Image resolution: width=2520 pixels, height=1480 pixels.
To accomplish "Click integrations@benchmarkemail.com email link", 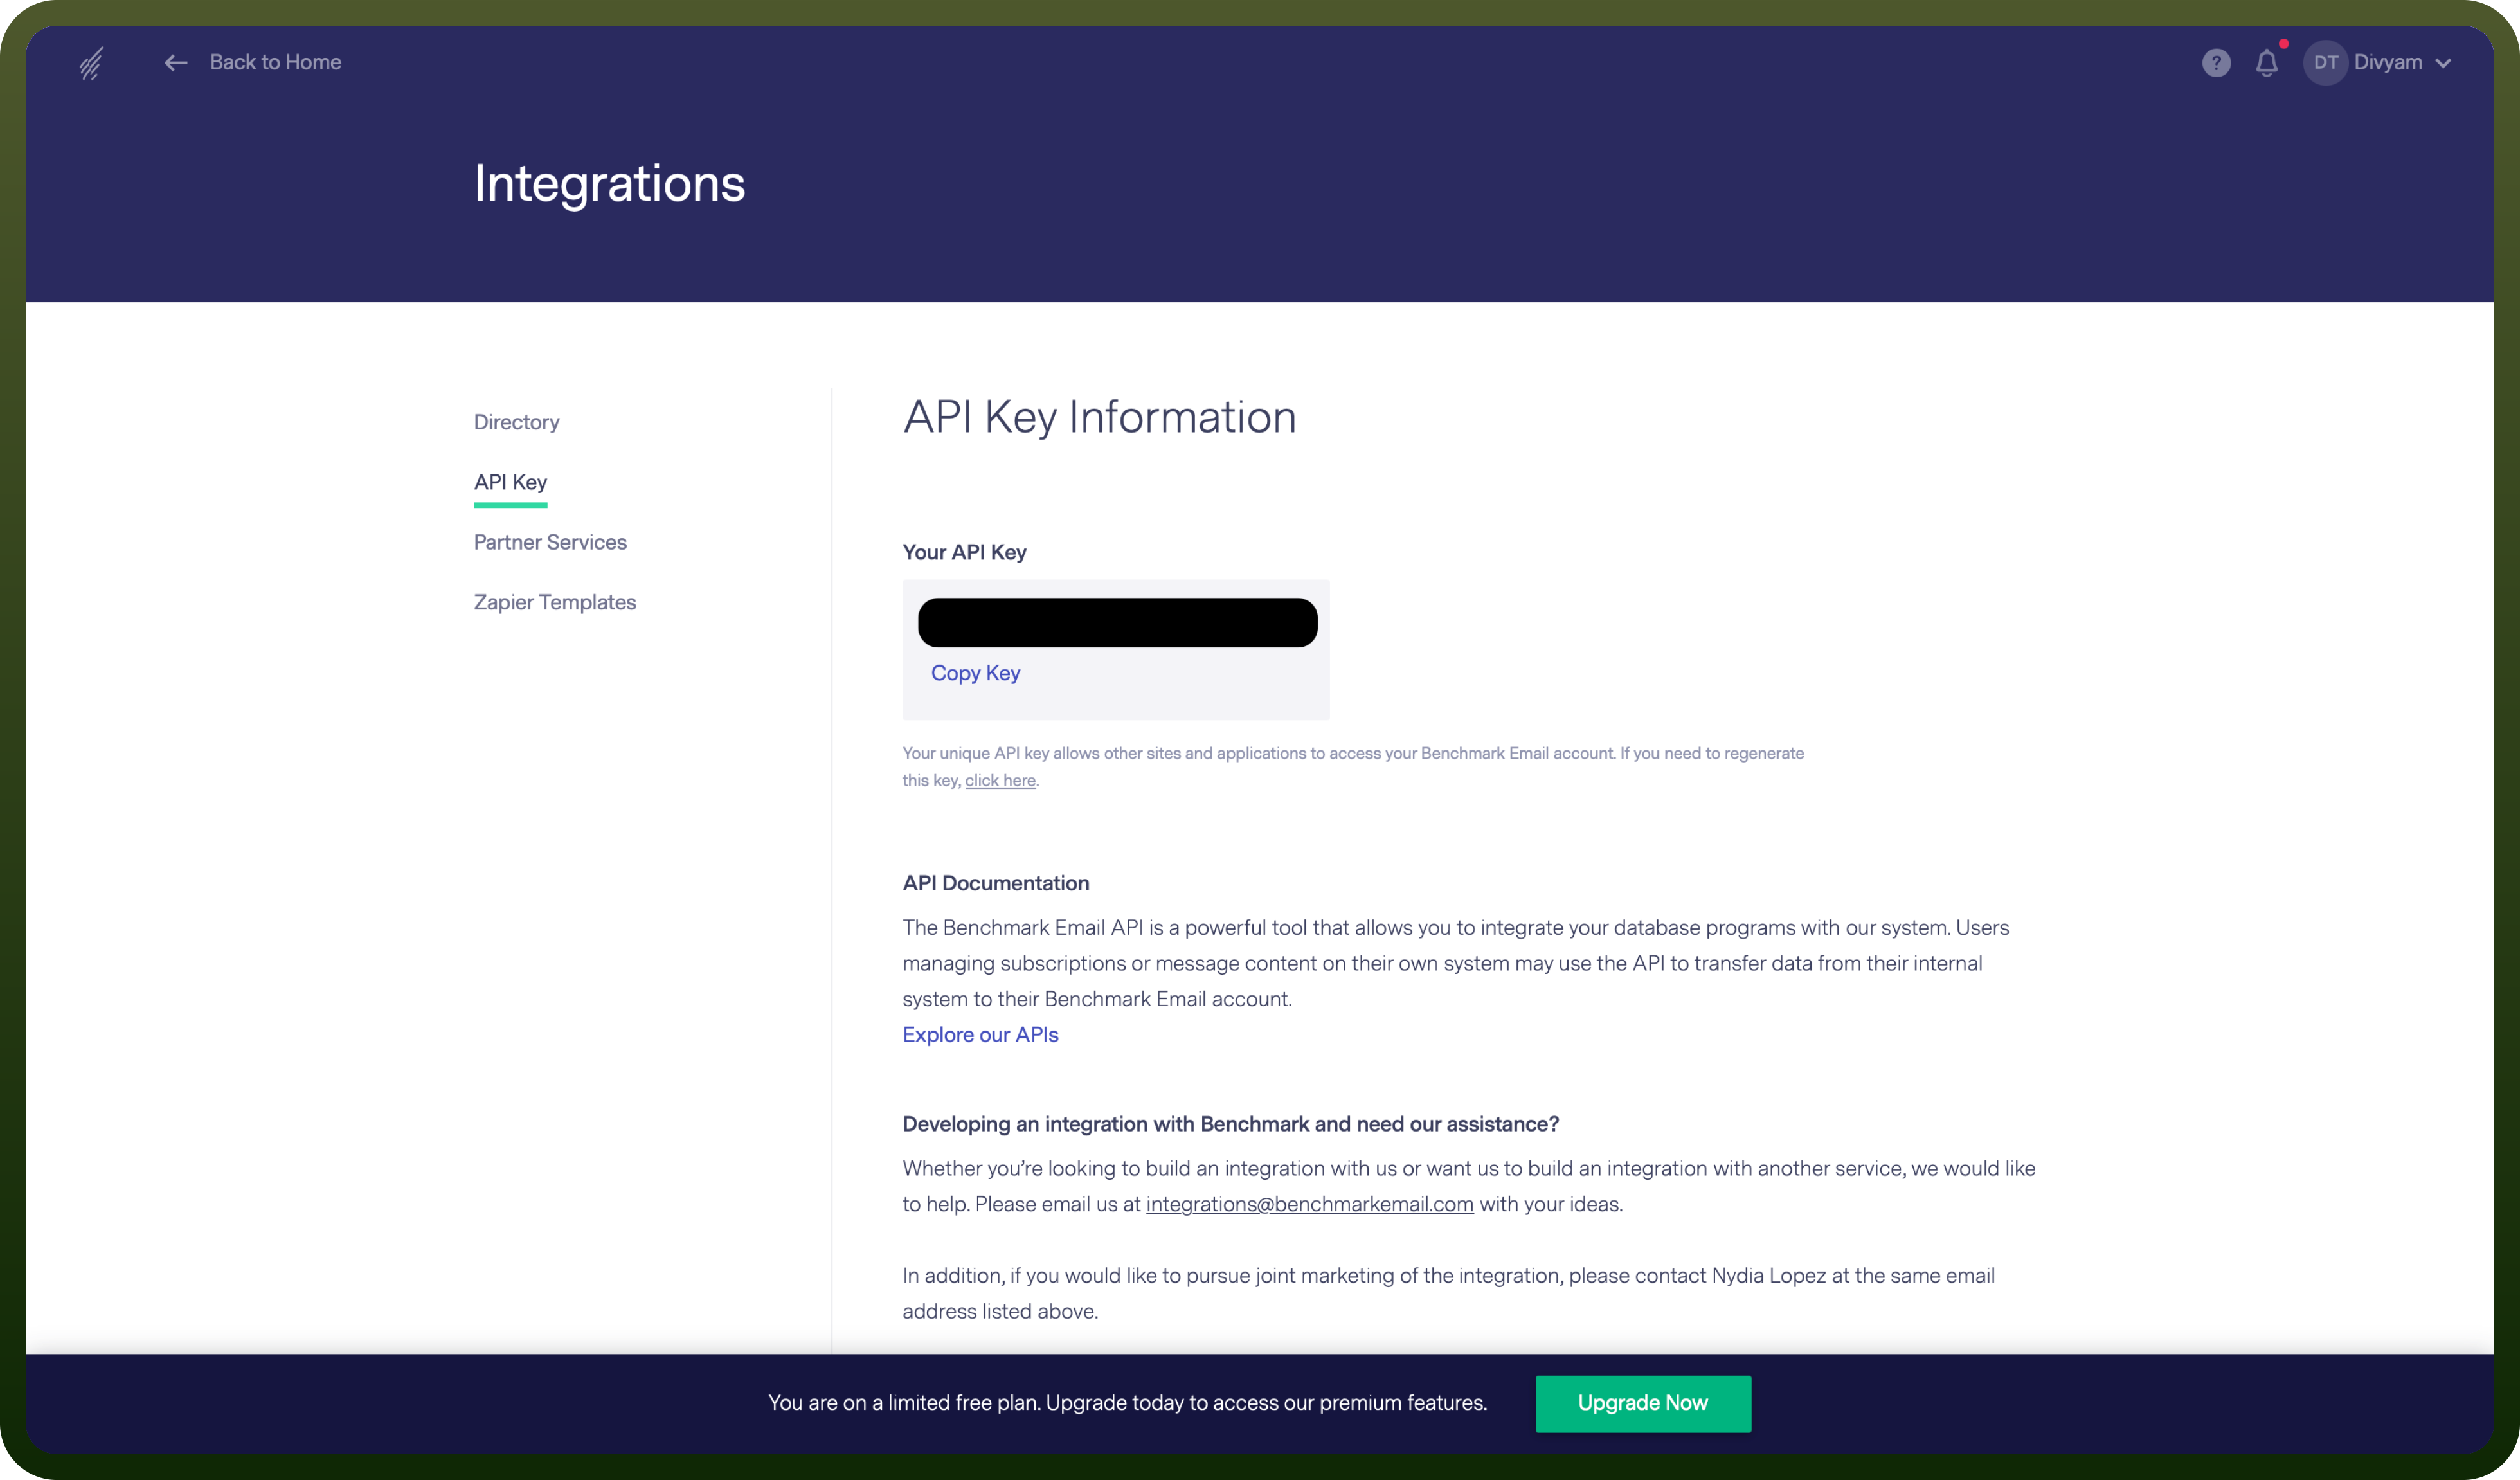I will pyautogui.click(x=1309, y=1204).
